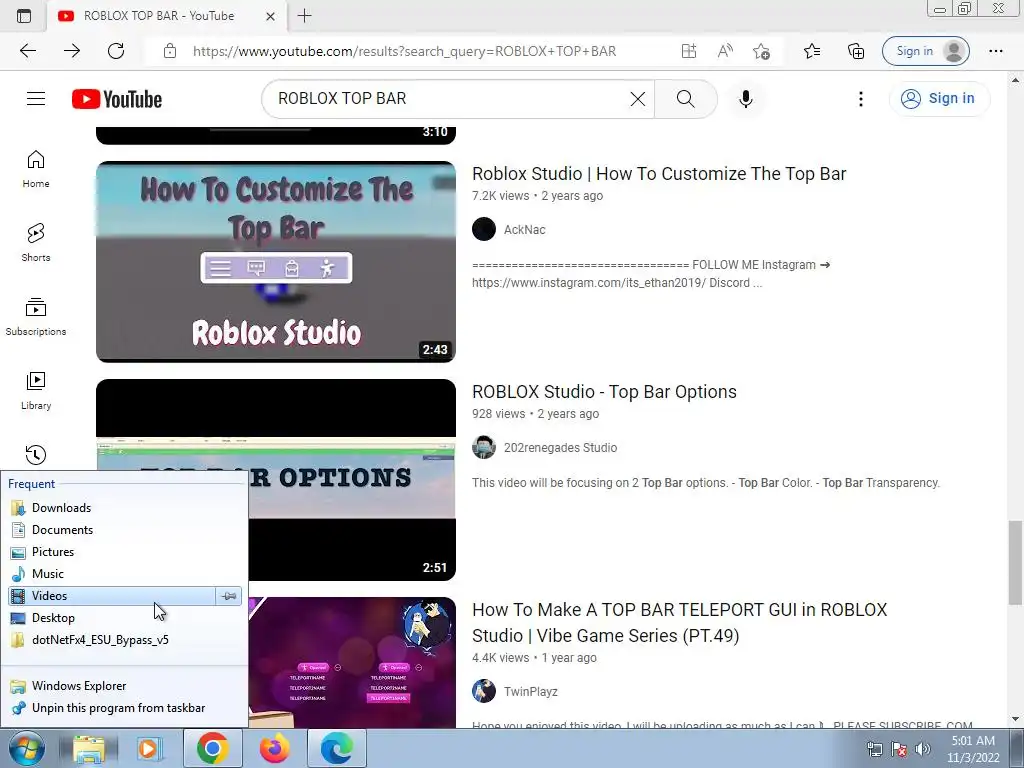Open Edge Collections icon
Image resolution: width=1024 pixels, height=768 pixels.
click(856, 51)
